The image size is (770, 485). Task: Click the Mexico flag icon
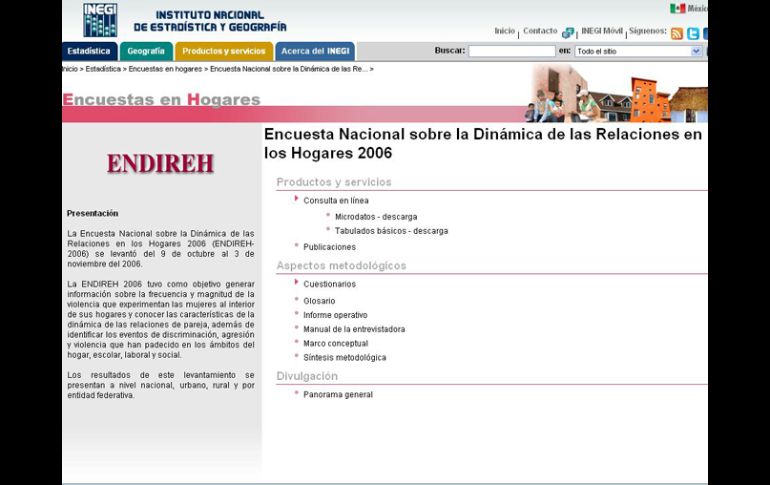(x=677, y=8)
